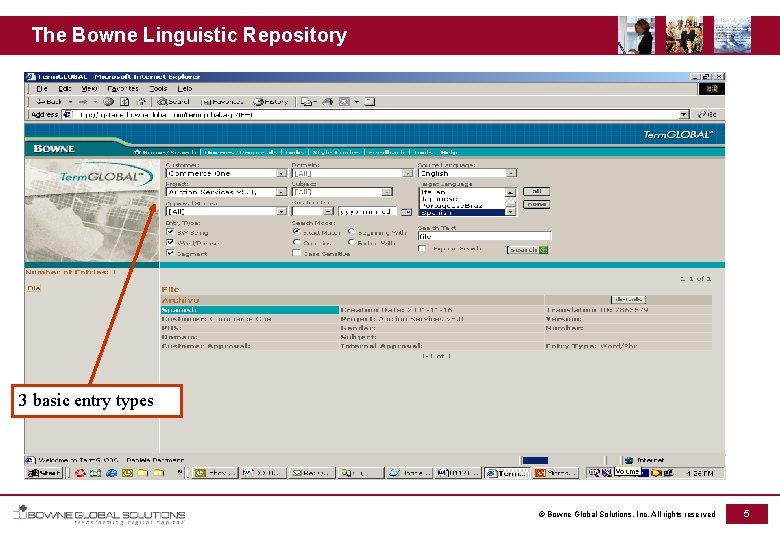
Task: Open the calendar date picker icon
Action: point(406,212)
